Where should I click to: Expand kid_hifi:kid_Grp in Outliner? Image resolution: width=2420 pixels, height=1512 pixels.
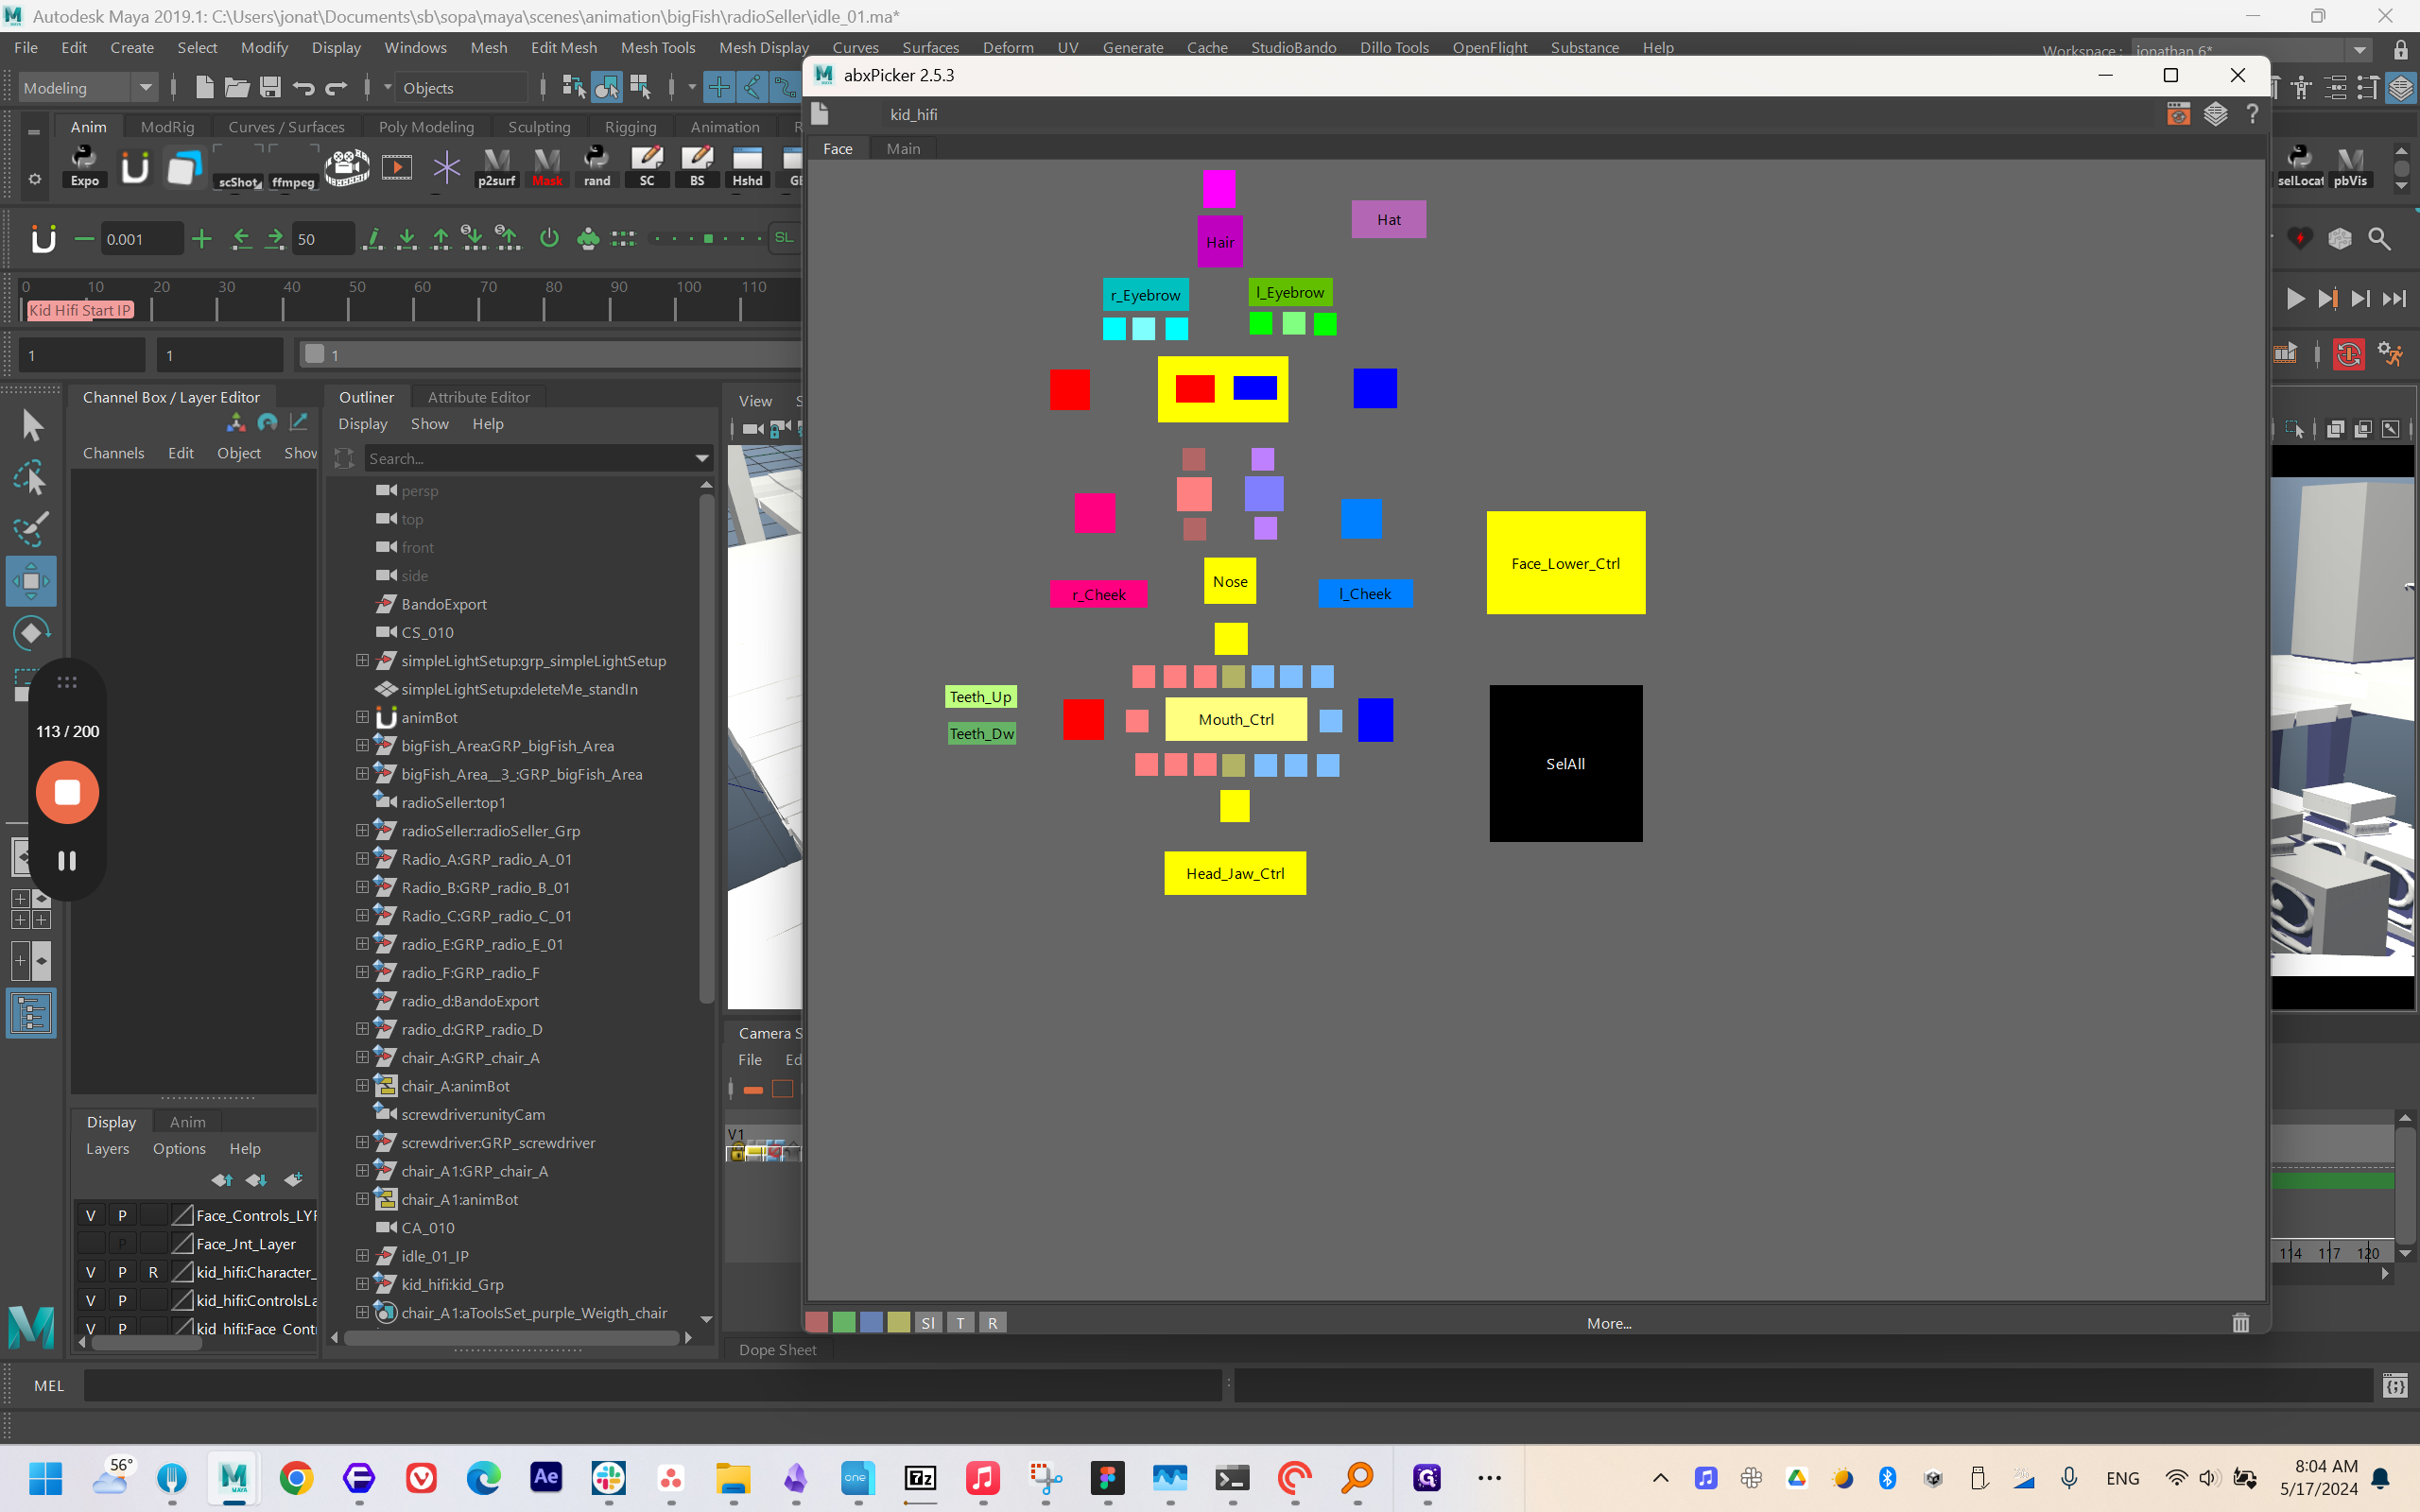pos(362,1283)
